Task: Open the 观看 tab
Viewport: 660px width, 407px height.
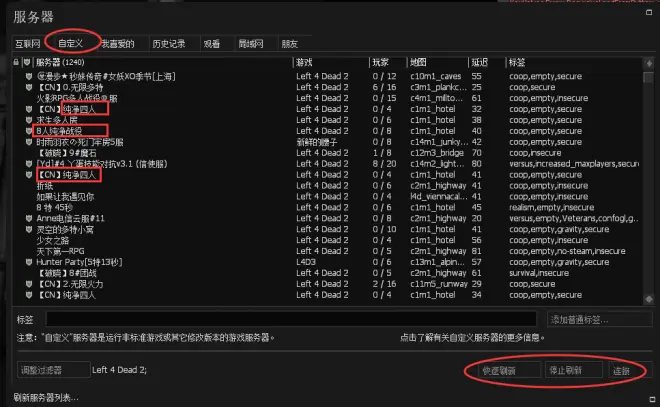Action: point(212,44)
